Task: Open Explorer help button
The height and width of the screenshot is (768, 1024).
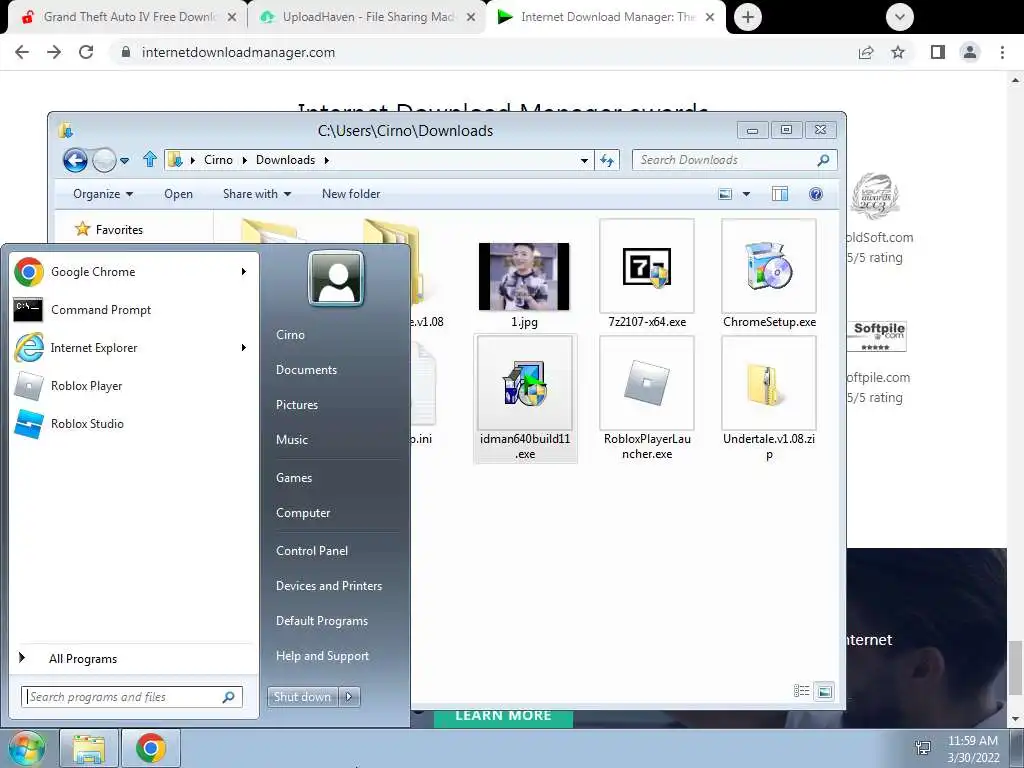Action: point(816,194)
